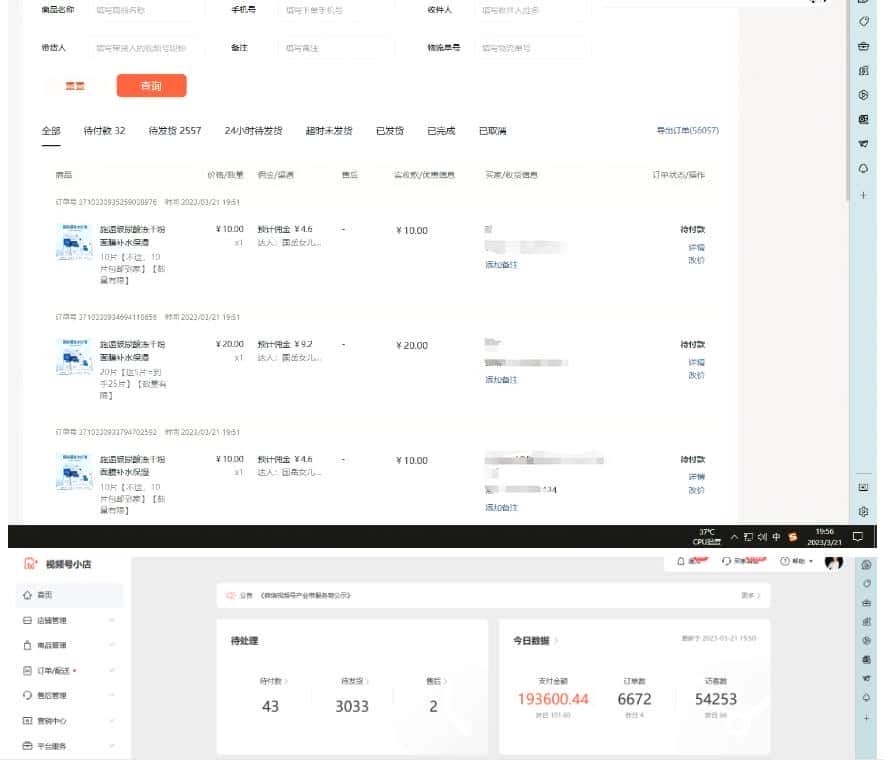Image resolution: width=884 pixels, height=760 pixels.
Task: Open Windows notification center icon
Action: [x=857, y=536]
